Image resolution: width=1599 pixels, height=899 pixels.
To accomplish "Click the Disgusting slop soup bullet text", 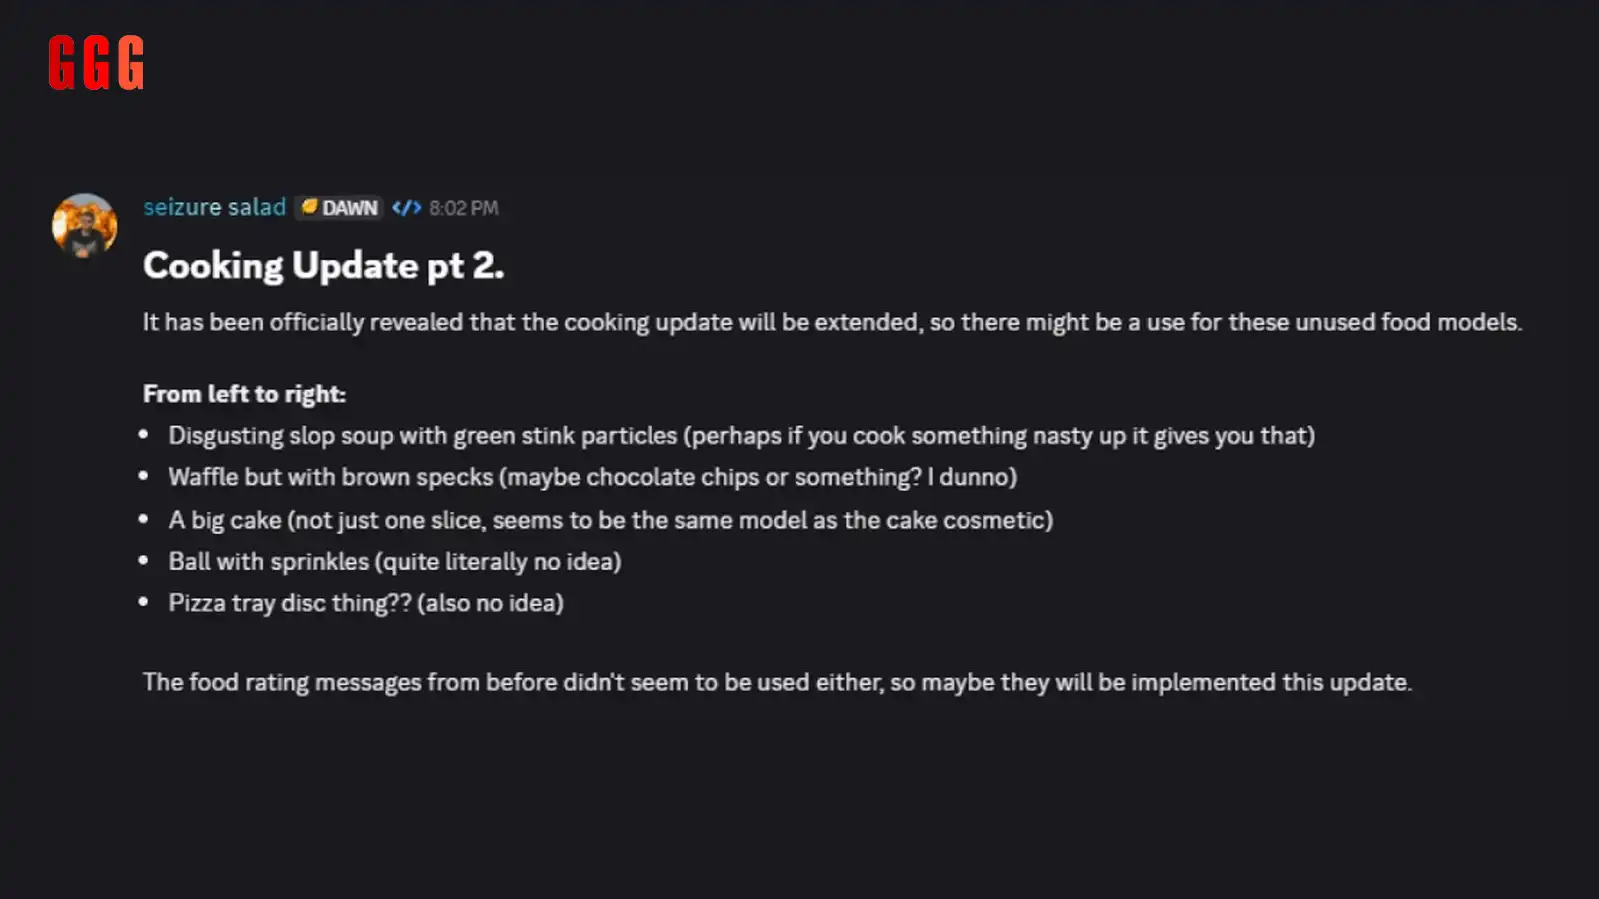I will click(x=741, y=436).
